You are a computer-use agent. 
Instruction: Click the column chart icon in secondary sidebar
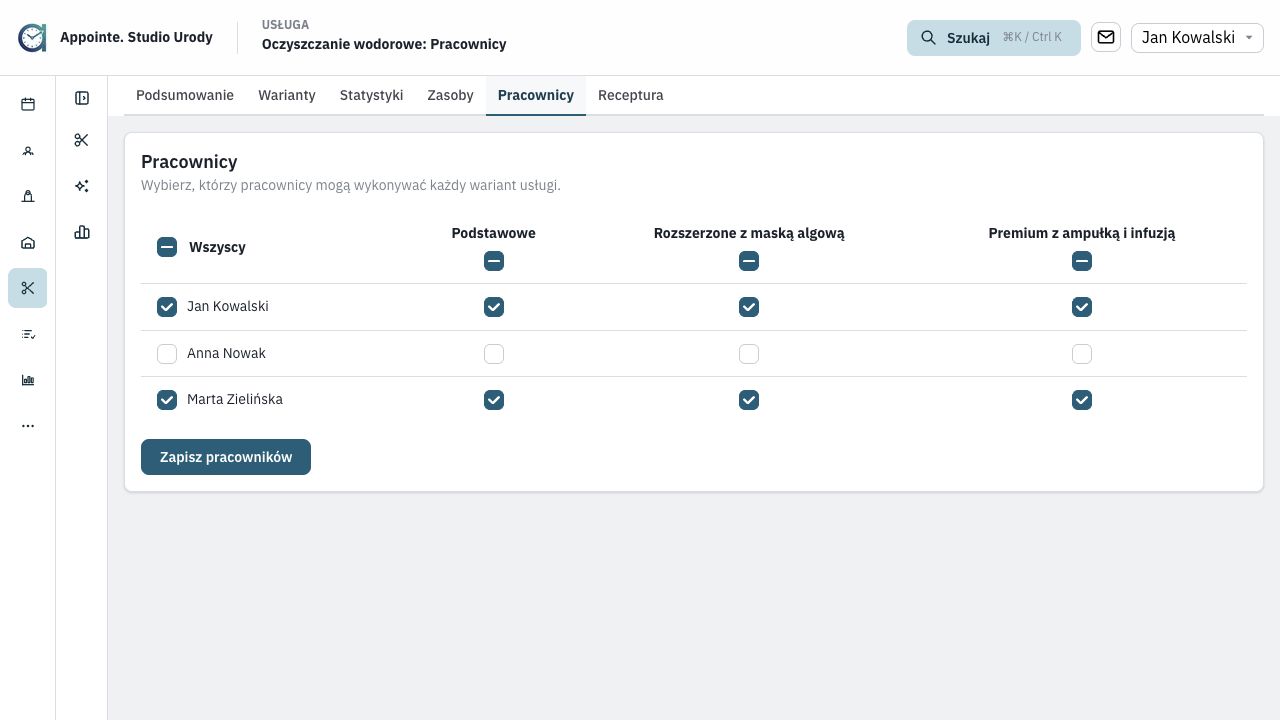pos(82,232)
